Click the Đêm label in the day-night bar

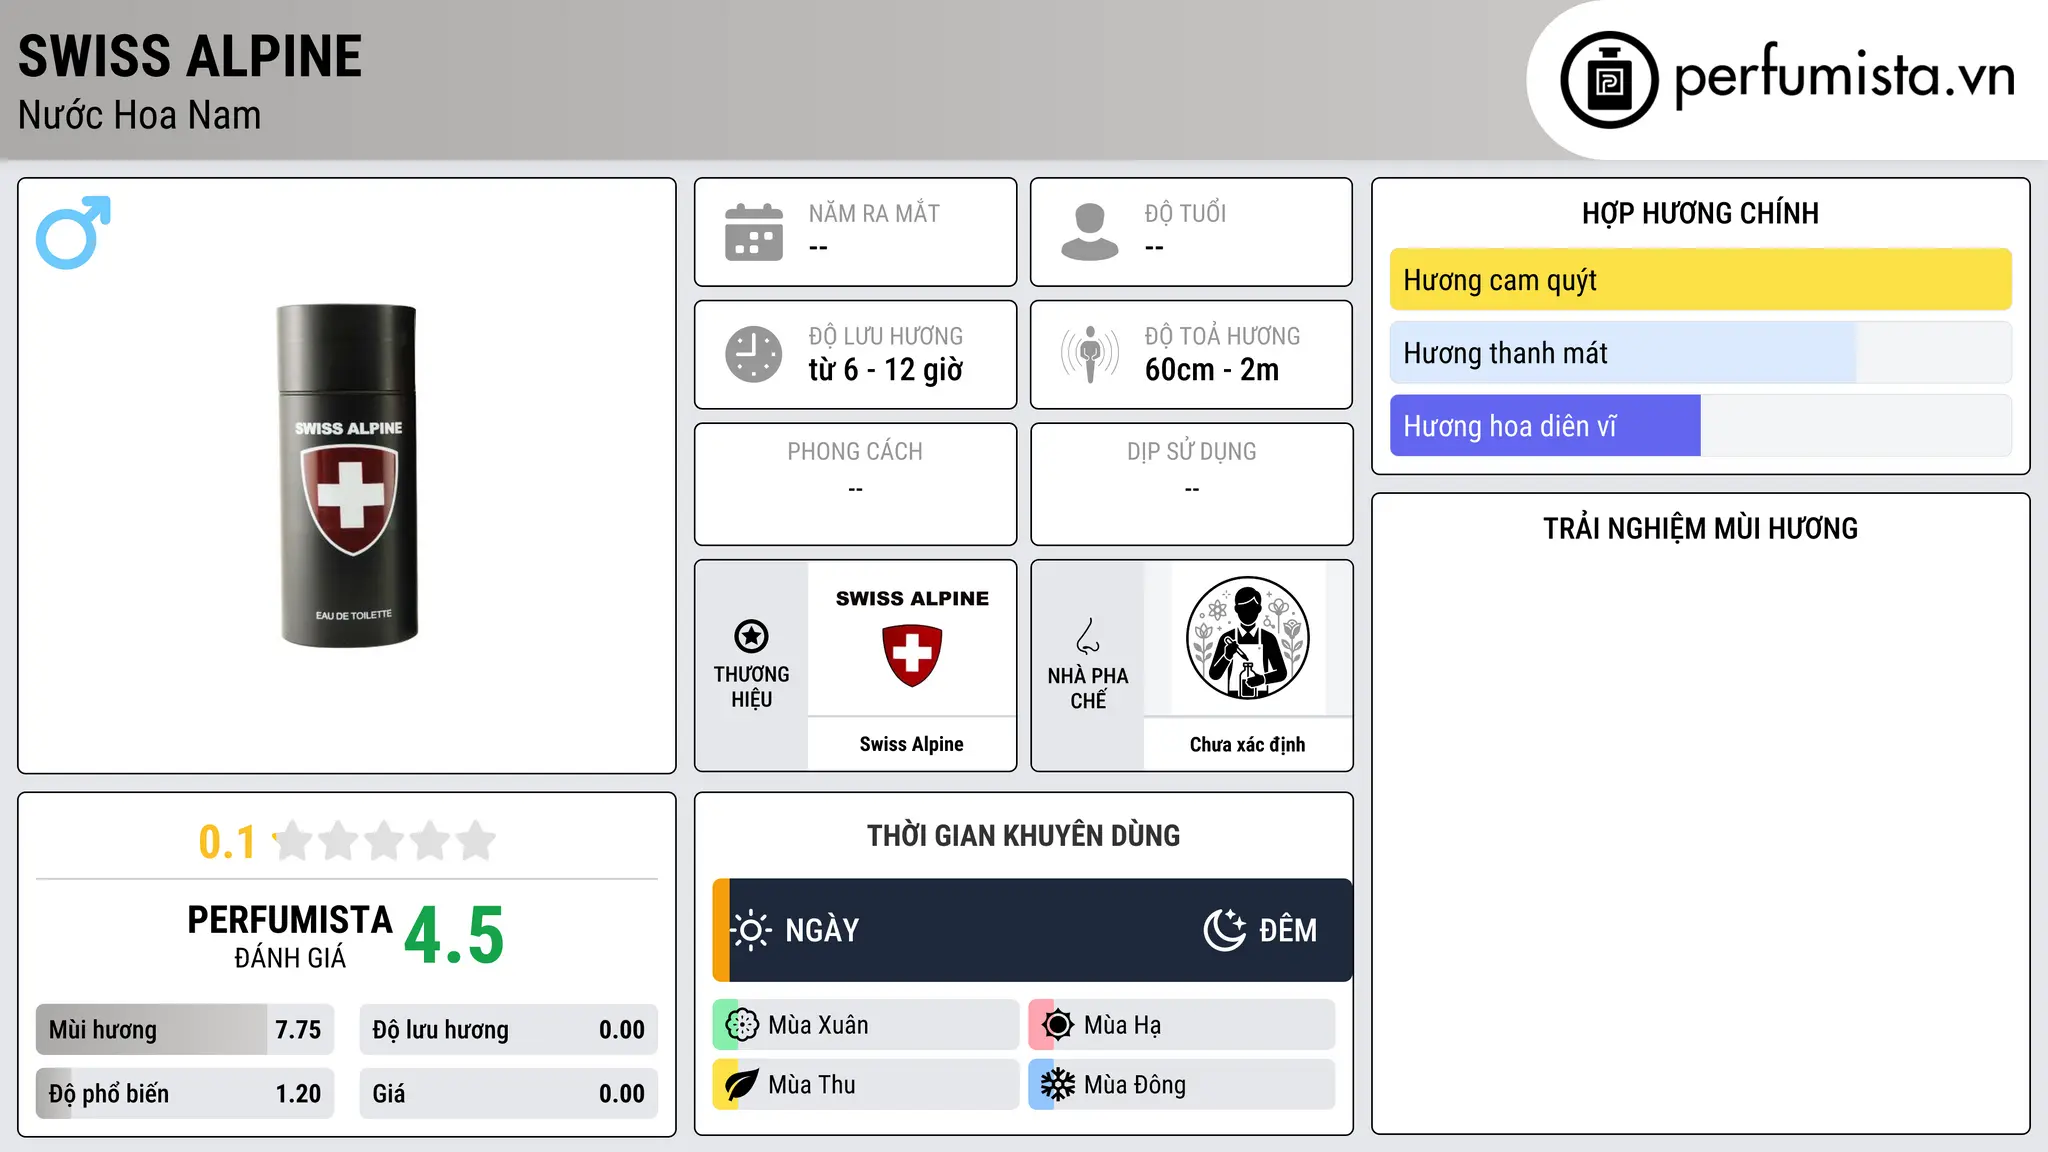(1288, 930)
